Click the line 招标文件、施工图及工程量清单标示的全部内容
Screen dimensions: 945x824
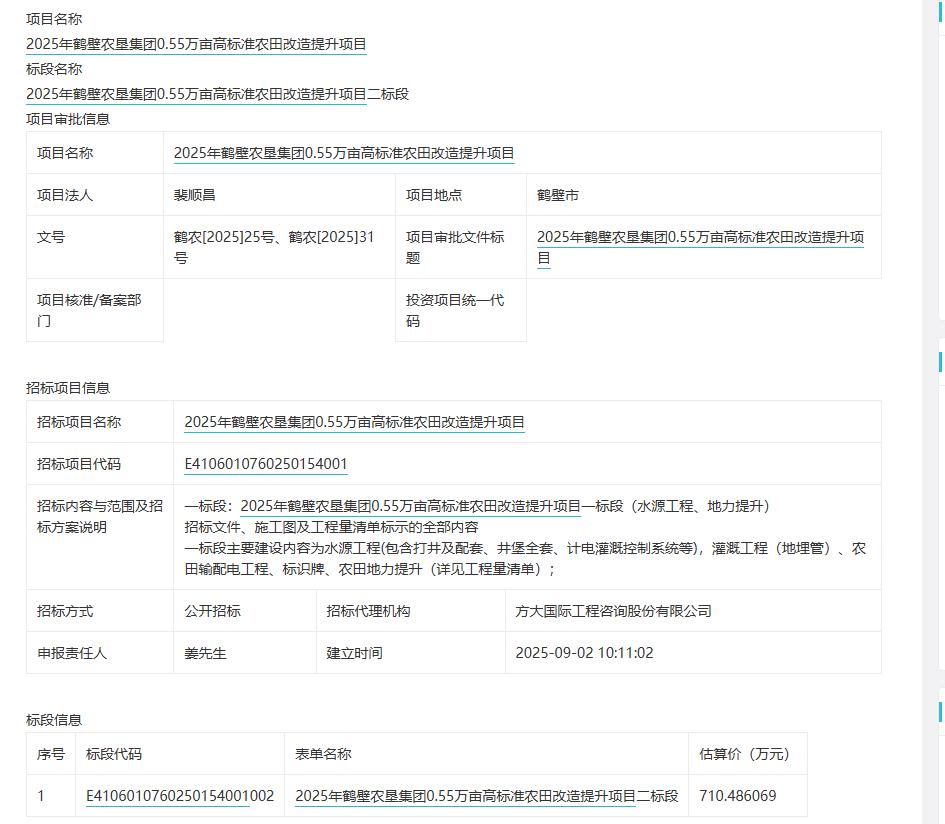point(331,527)
